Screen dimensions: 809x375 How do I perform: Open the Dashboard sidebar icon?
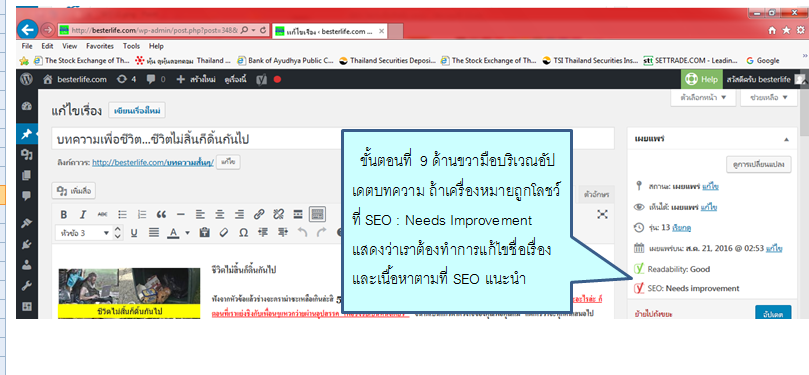point(27,106)
